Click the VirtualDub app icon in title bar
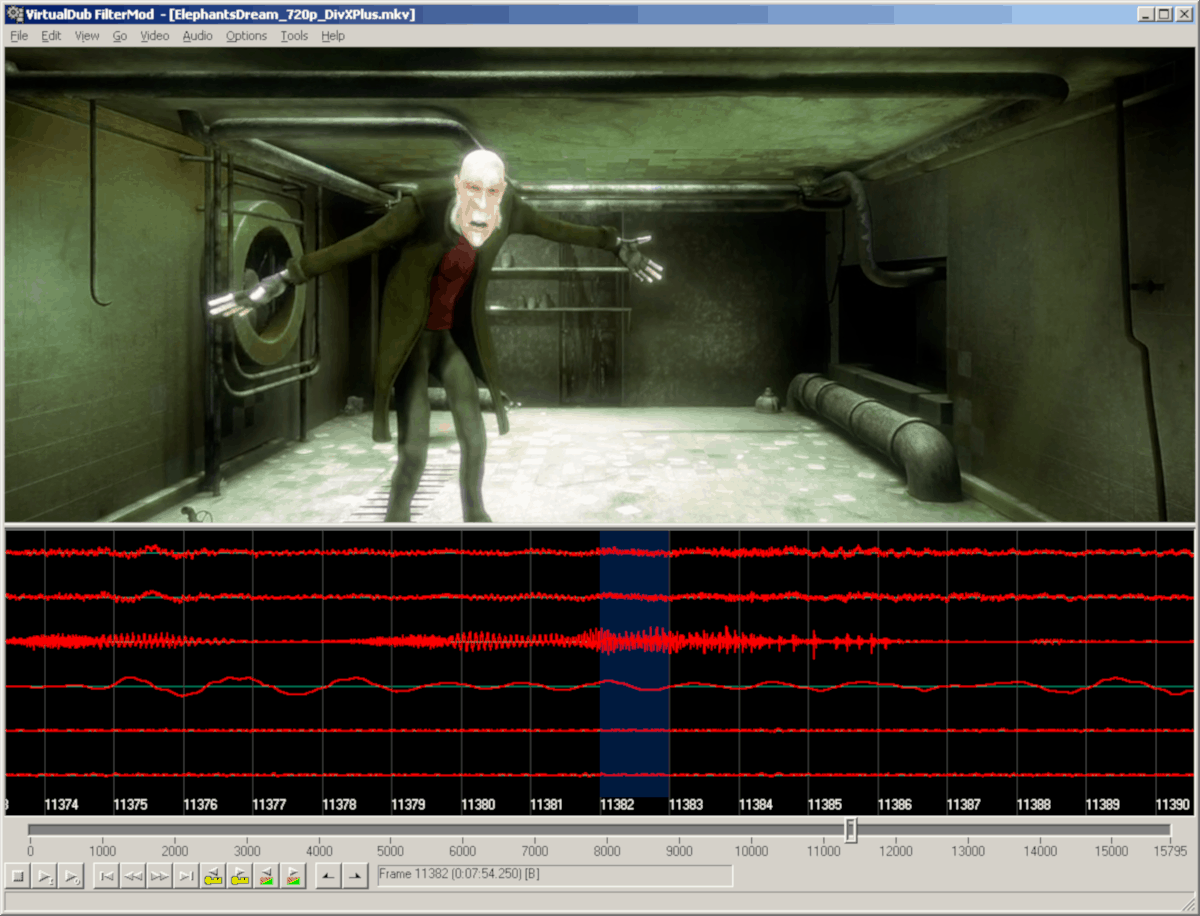Viewport: 1200px width, 916px height. 13,13
